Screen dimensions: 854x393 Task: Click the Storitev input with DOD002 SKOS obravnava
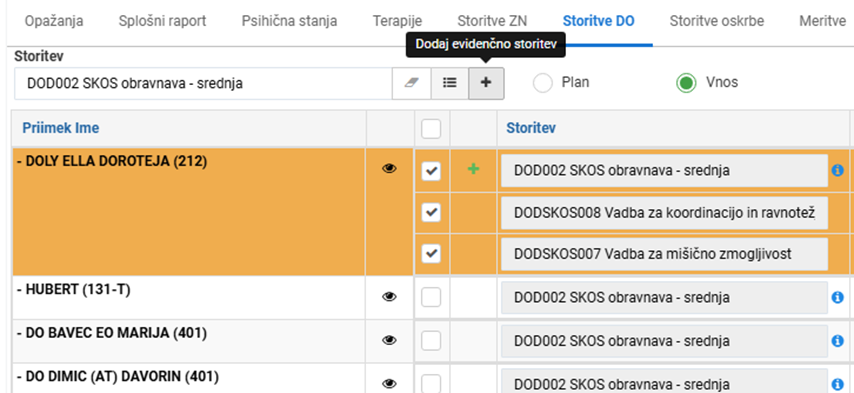203,83
